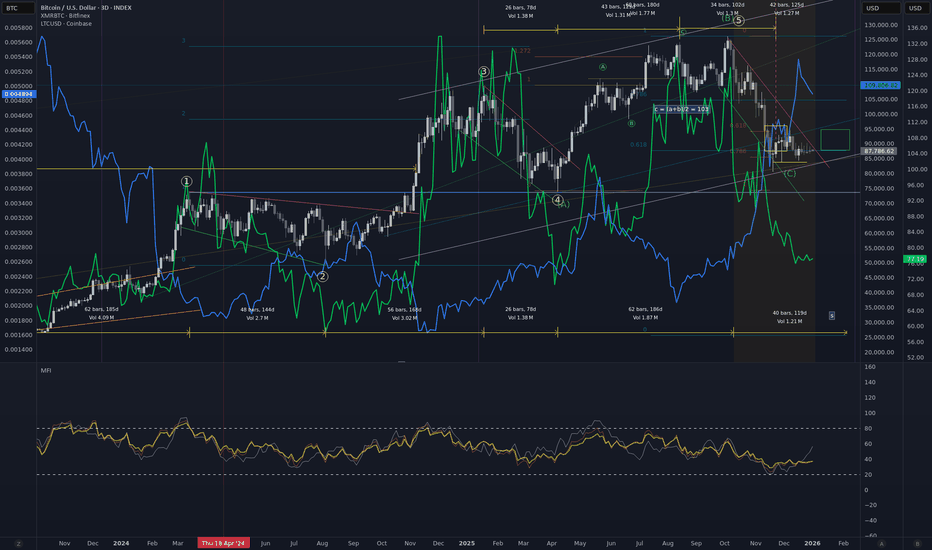Click the MFI indicator label
932x550 pixels.
(46, 370)
